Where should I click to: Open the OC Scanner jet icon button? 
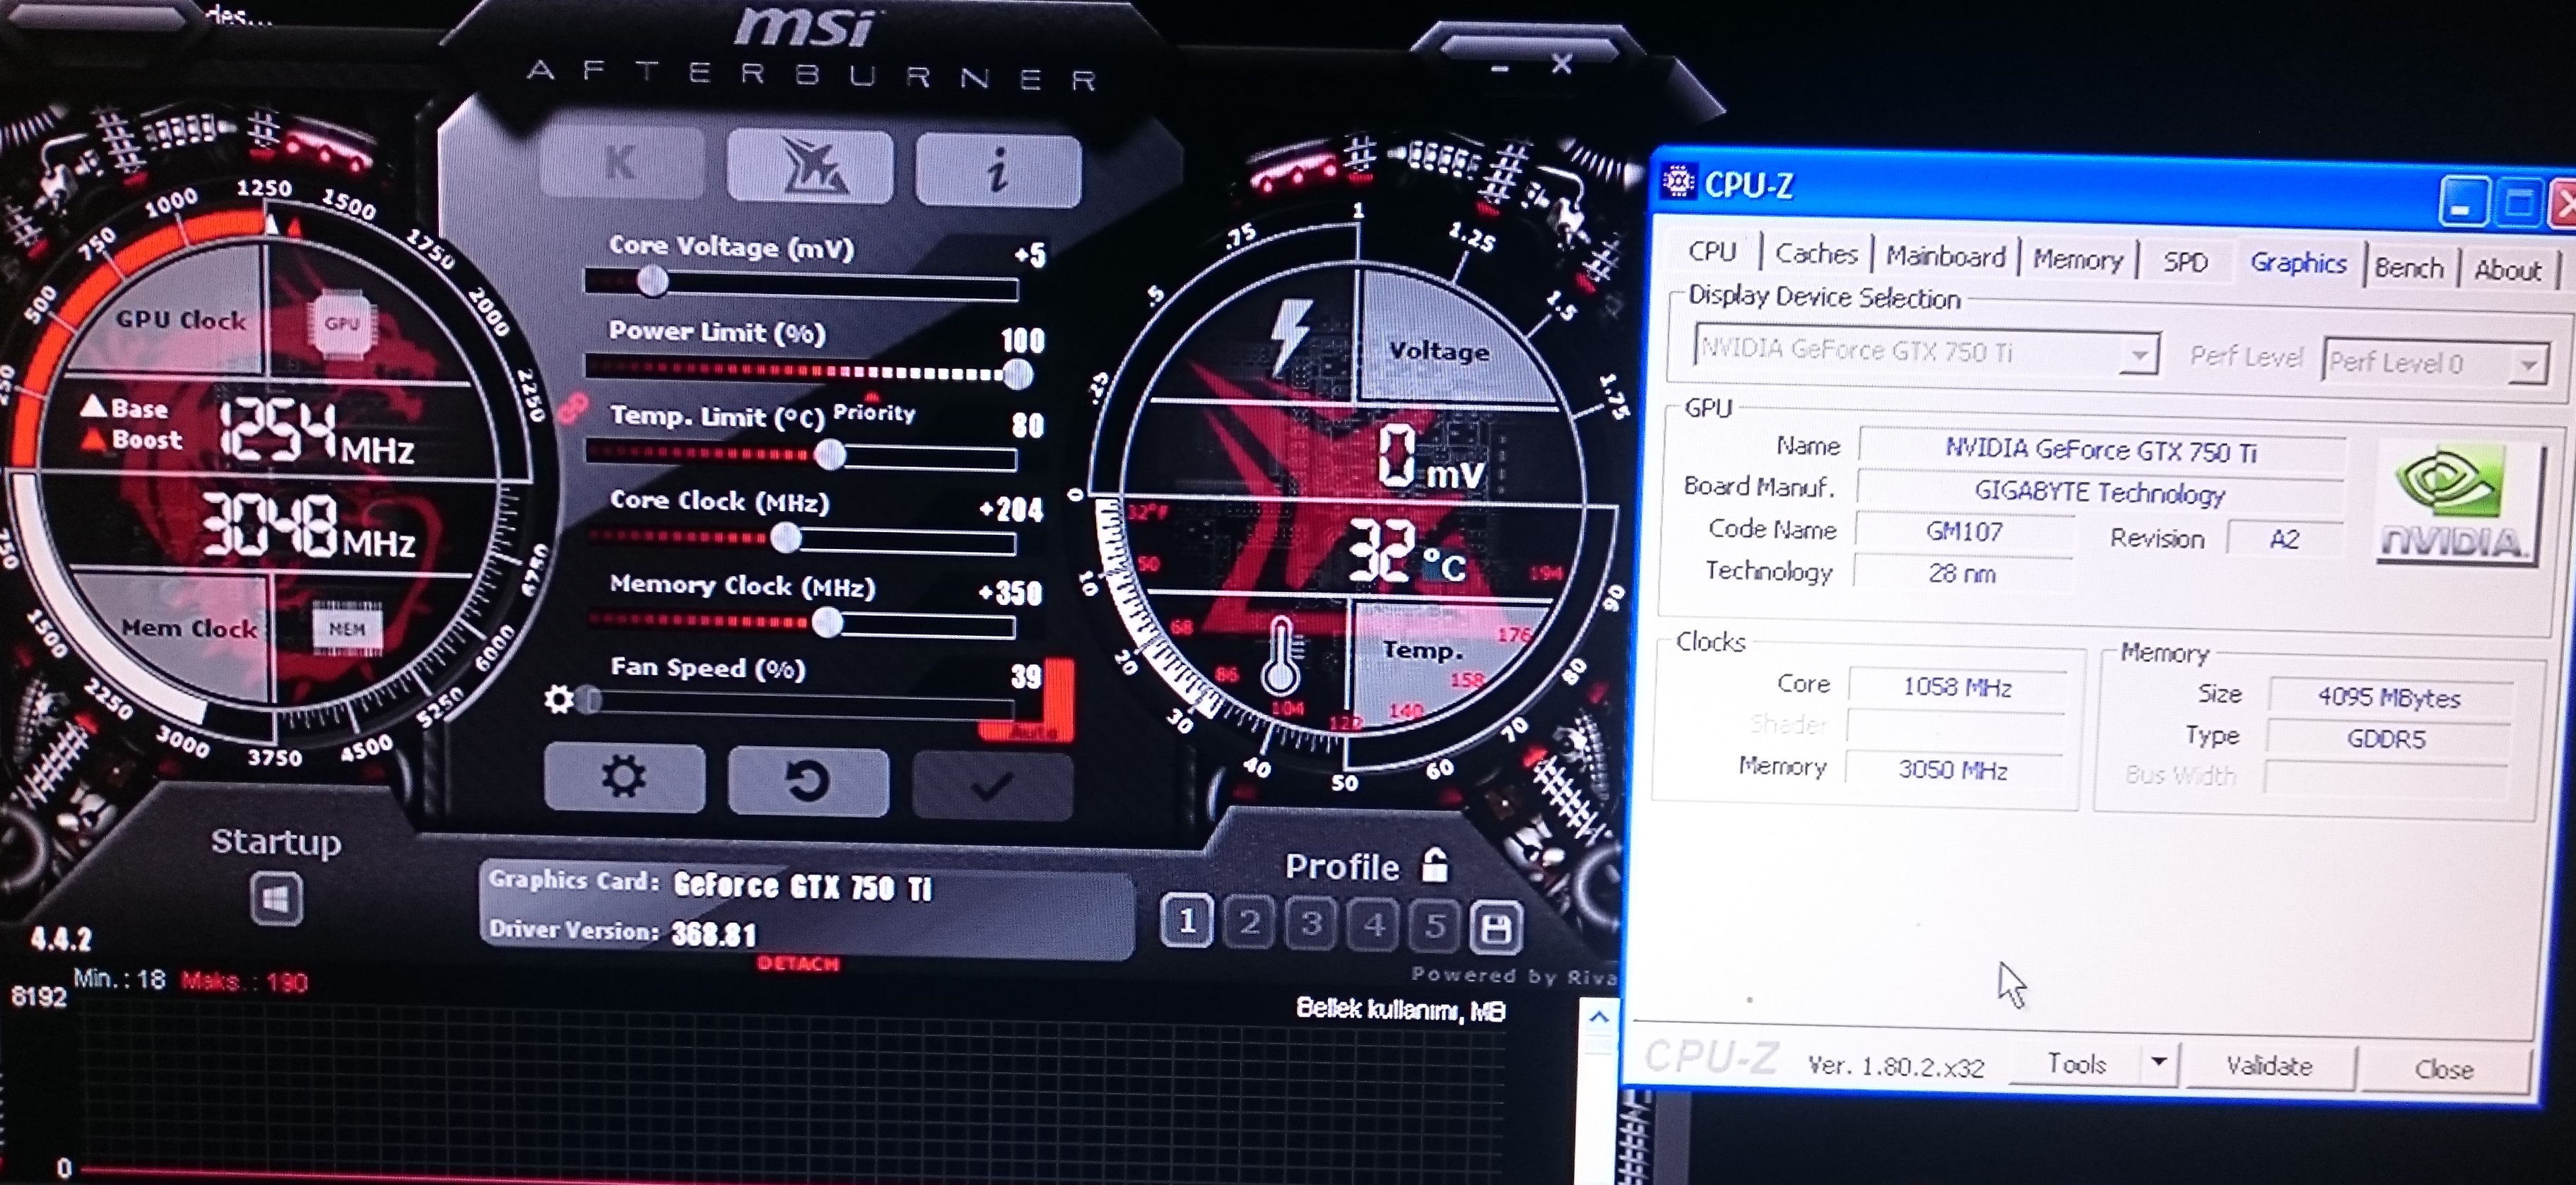pyautogui.click(x=809, y=166)
